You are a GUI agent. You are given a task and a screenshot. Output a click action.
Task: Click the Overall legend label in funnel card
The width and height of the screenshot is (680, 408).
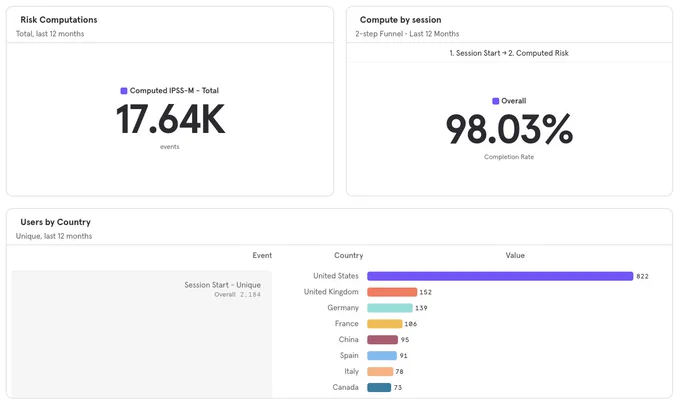pyautogui.click(x=513, y=101)
